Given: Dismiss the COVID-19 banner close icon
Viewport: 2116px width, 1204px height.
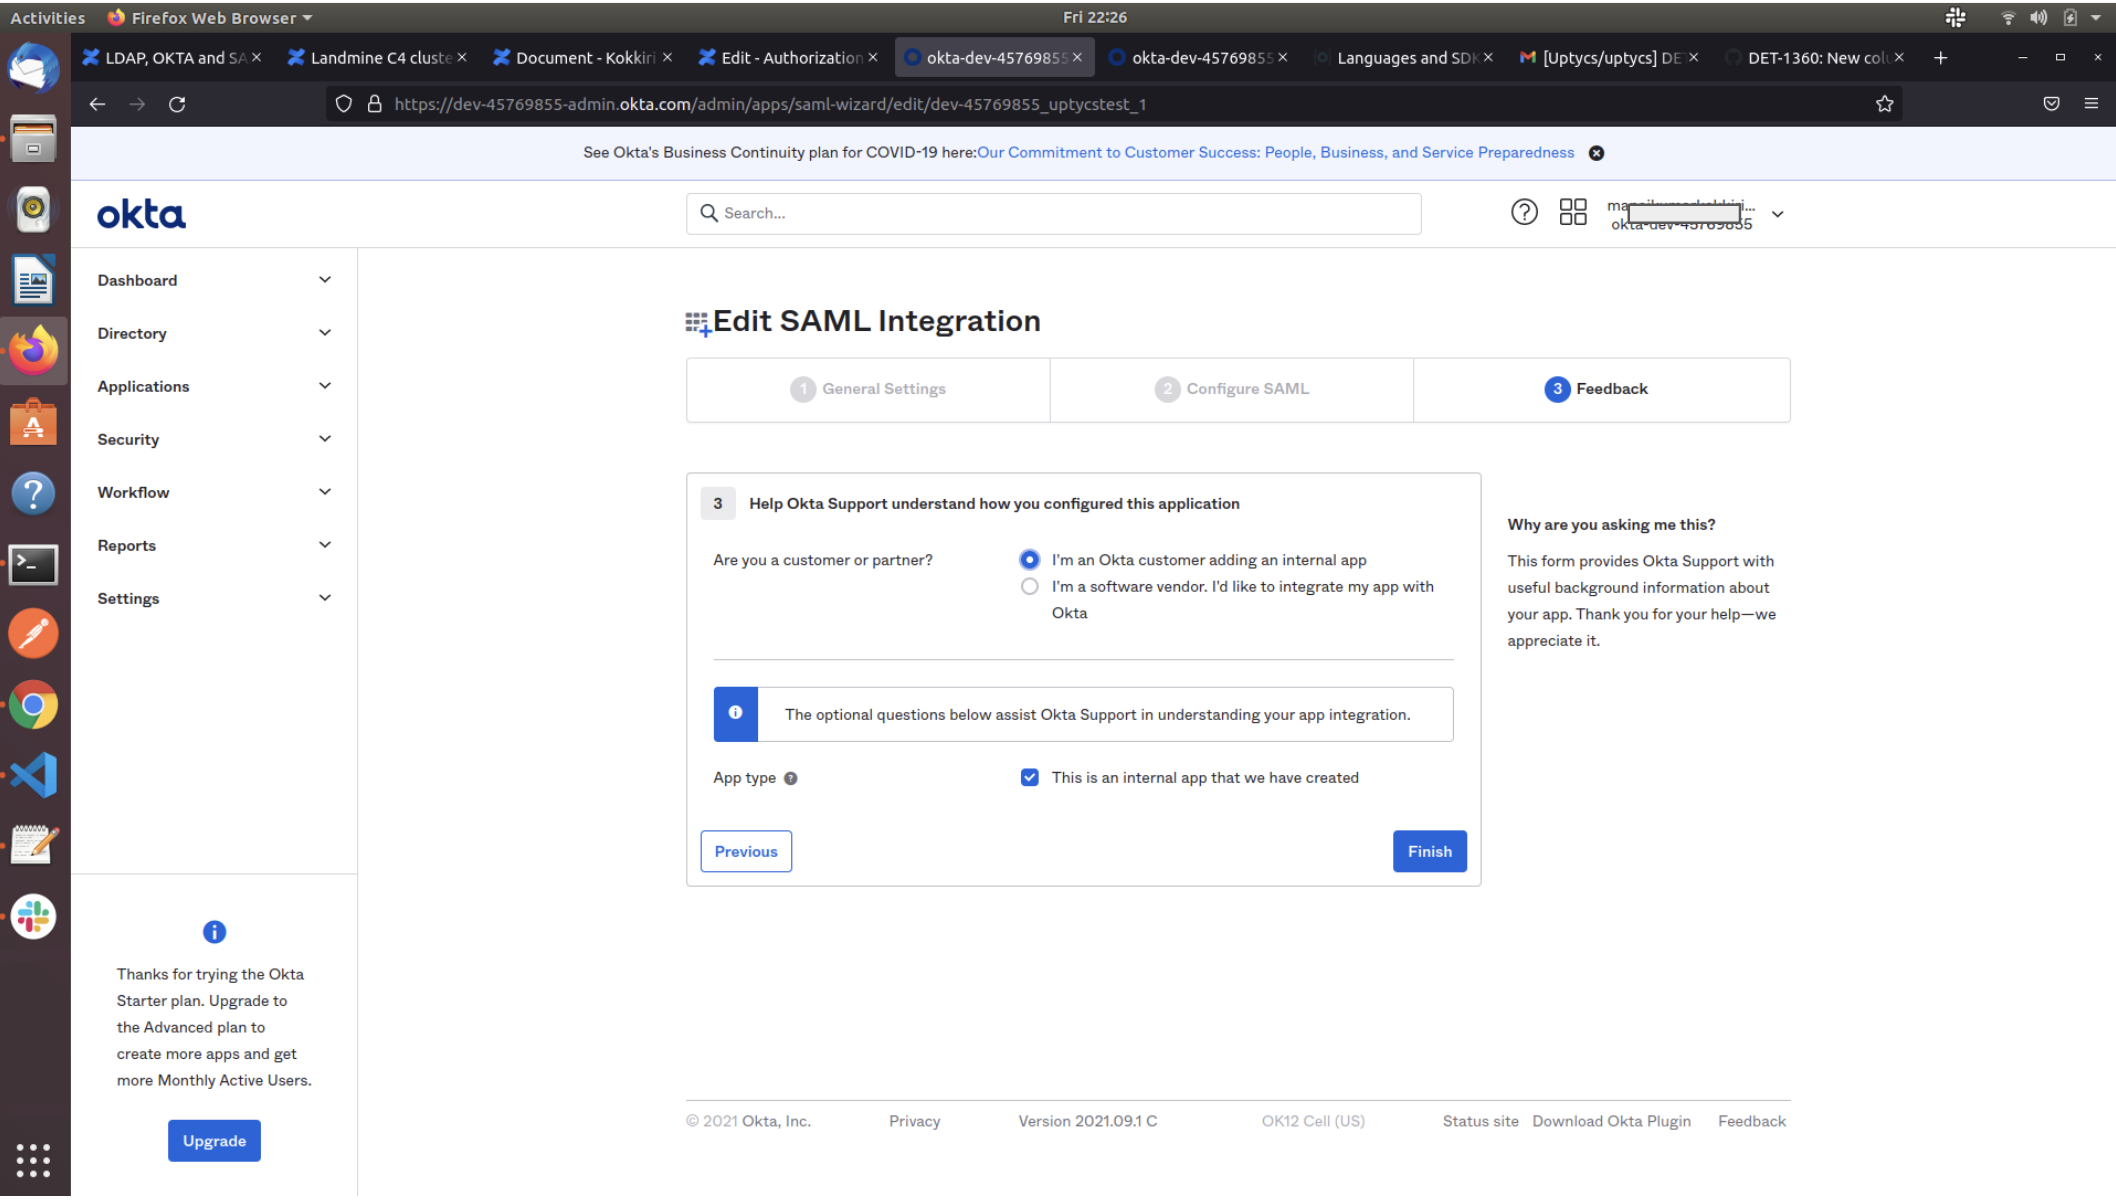Looking at the screenshot, I should [x=1597, y=153].
